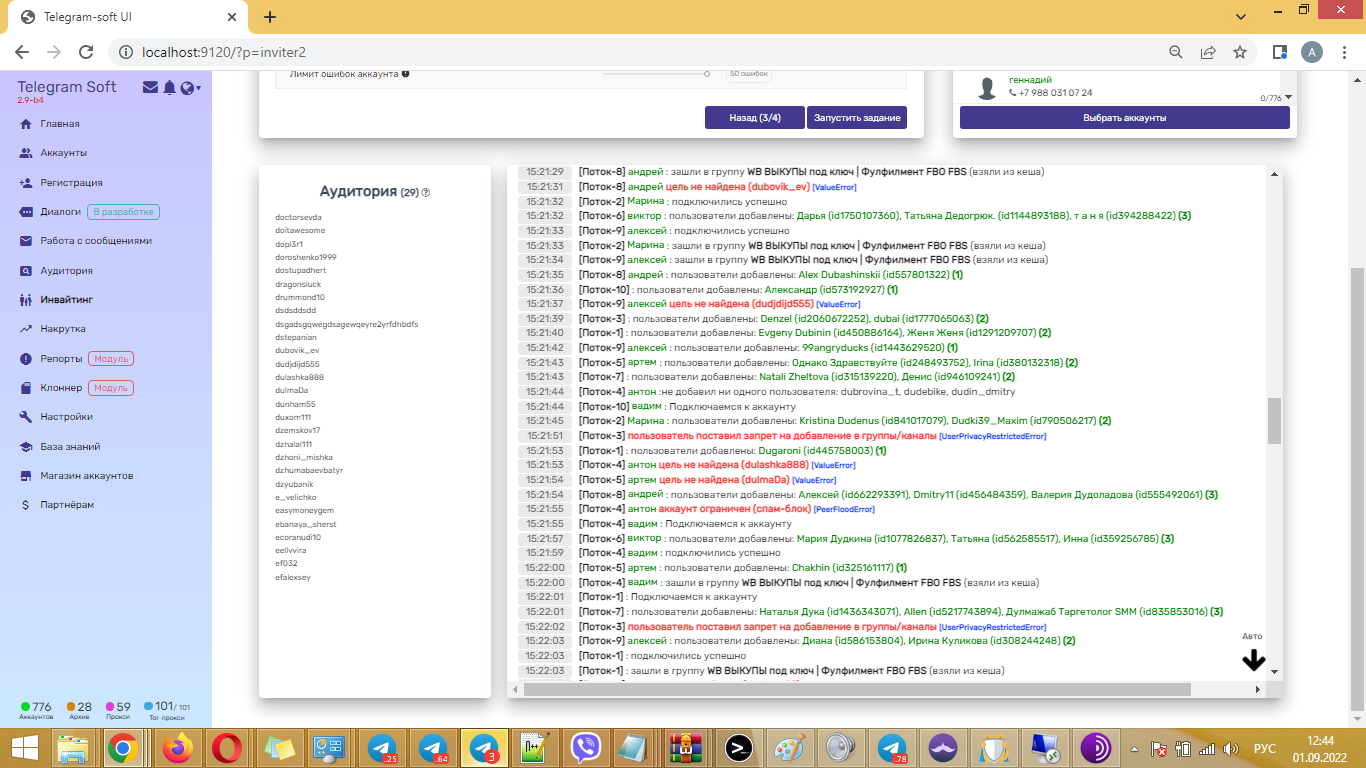Click the Магазин аккаунтов store icon
Image resolution: width=1366 pixels, height=768 pixels.
(26, 476)
